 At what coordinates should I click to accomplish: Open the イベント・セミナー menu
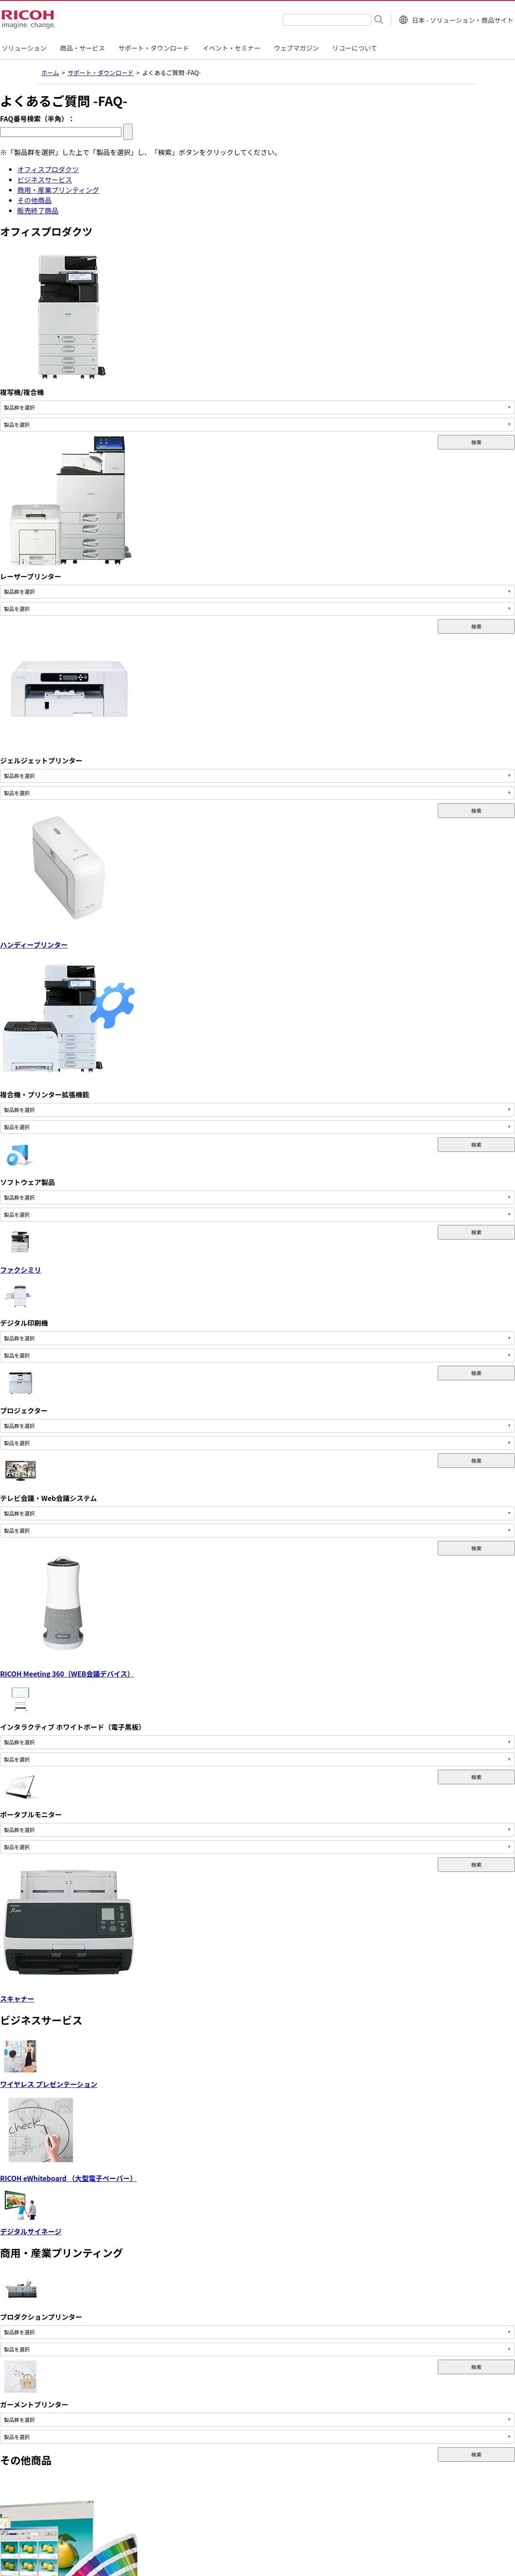point(231,48)
